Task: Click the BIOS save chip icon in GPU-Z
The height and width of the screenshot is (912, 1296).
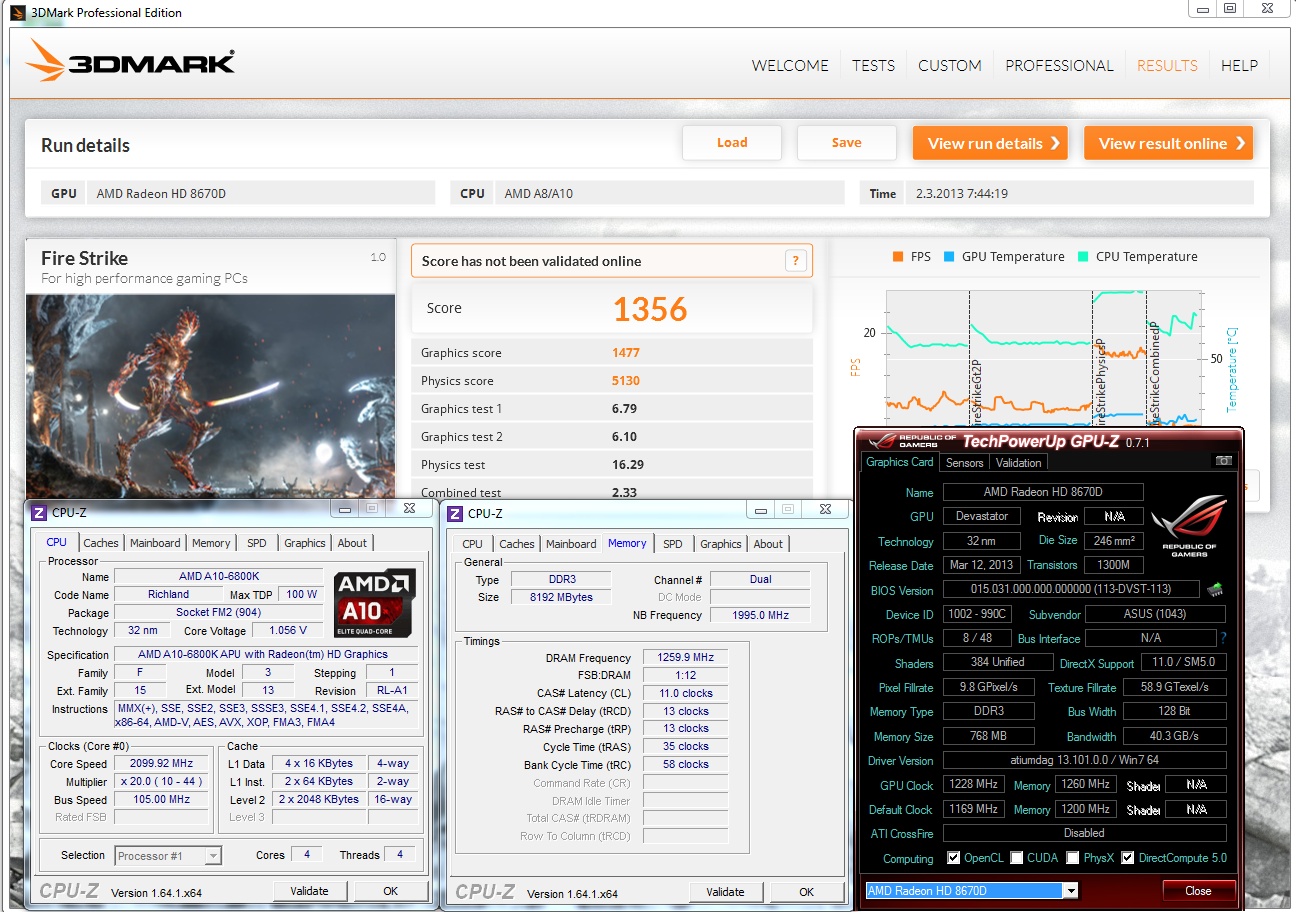Action: pyautogui.click(x=1216, y=590)
